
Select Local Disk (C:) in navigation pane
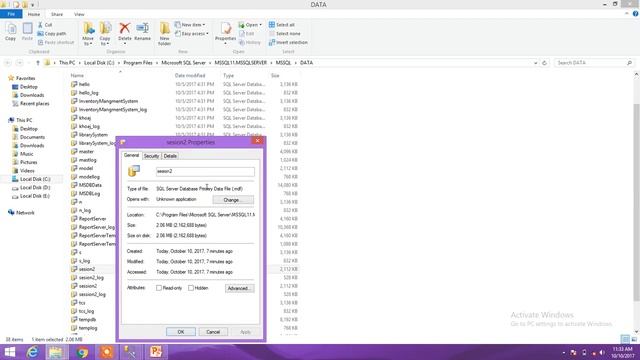coord(35,179)
